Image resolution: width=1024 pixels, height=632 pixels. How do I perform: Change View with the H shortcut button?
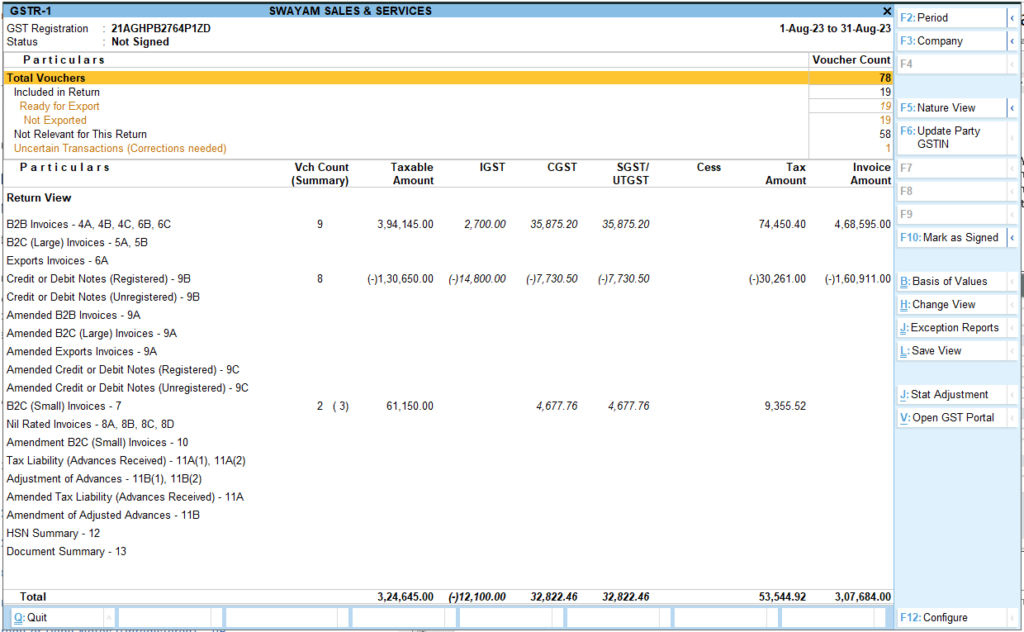pyautogui.click(x=940, y=304)
